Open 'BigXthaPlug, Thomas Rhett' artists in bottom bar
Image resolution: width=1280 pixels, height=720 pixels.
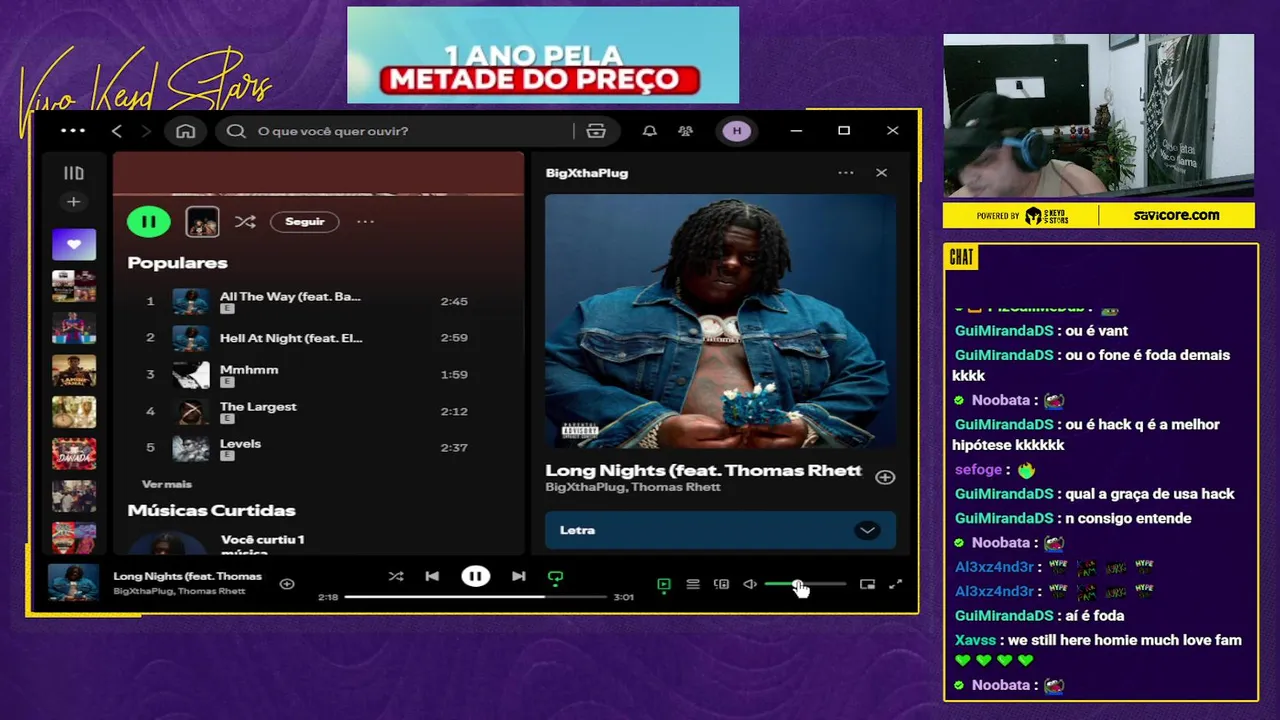pyautogui.click(x=179, y=591)
